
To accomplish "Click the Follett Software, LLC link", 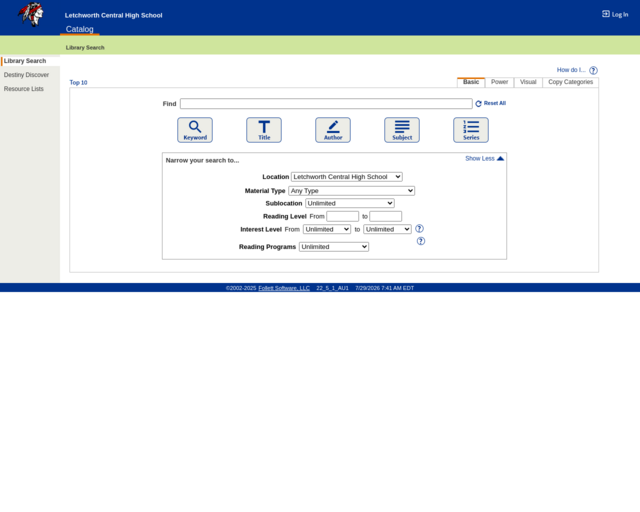I will (x=284, y=288).
